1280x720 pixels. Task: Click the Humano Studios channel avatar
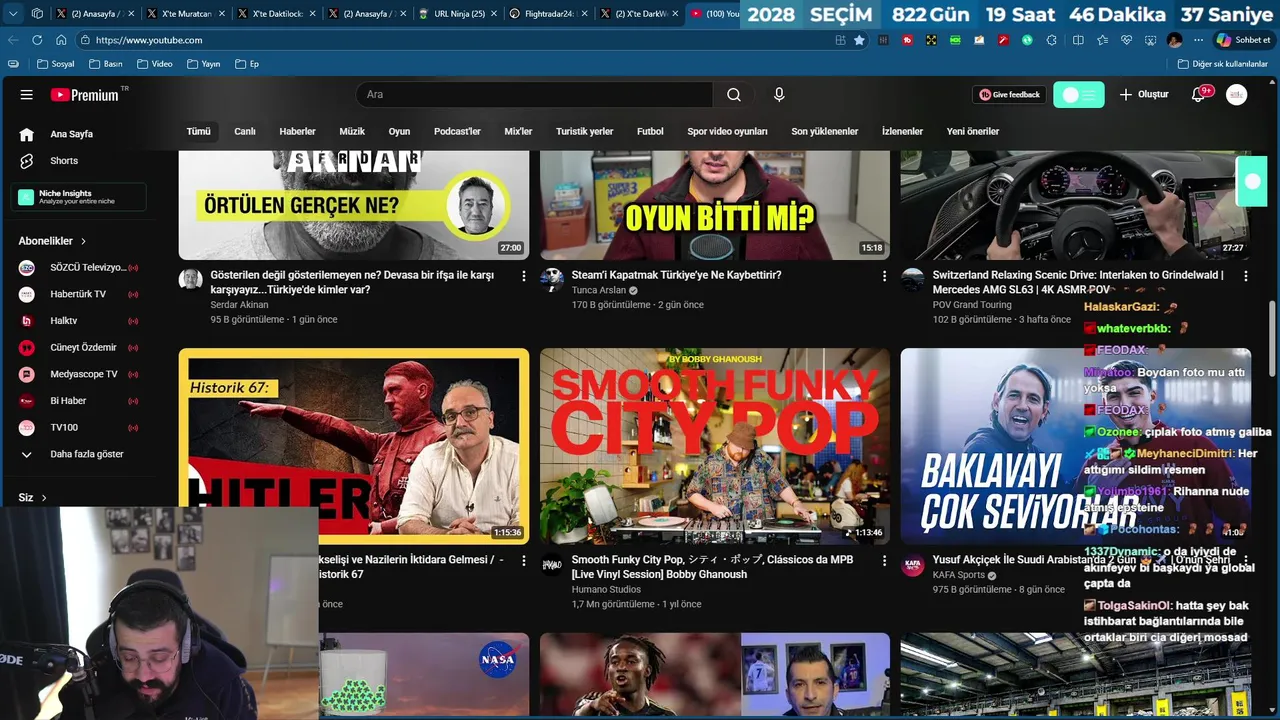coord(552,564)
